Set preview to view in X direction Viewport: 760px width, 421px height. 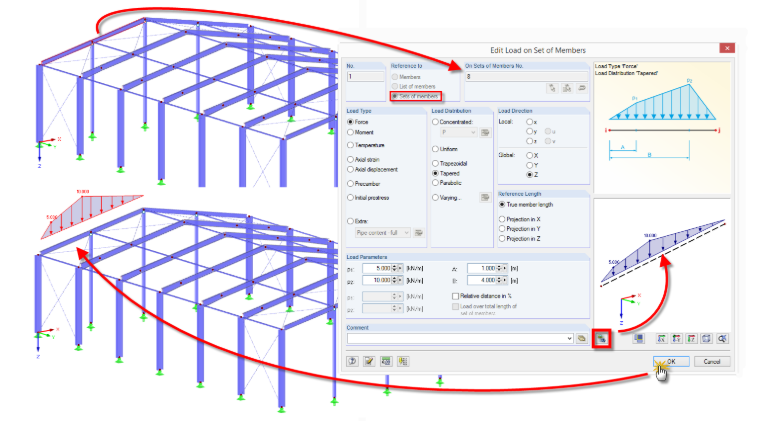[x=662, y=339]
